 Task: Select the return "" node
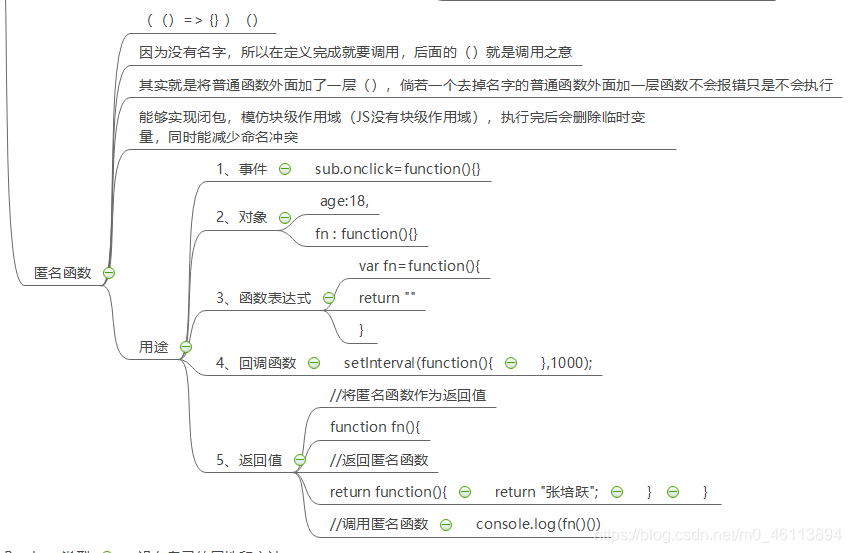387,298
